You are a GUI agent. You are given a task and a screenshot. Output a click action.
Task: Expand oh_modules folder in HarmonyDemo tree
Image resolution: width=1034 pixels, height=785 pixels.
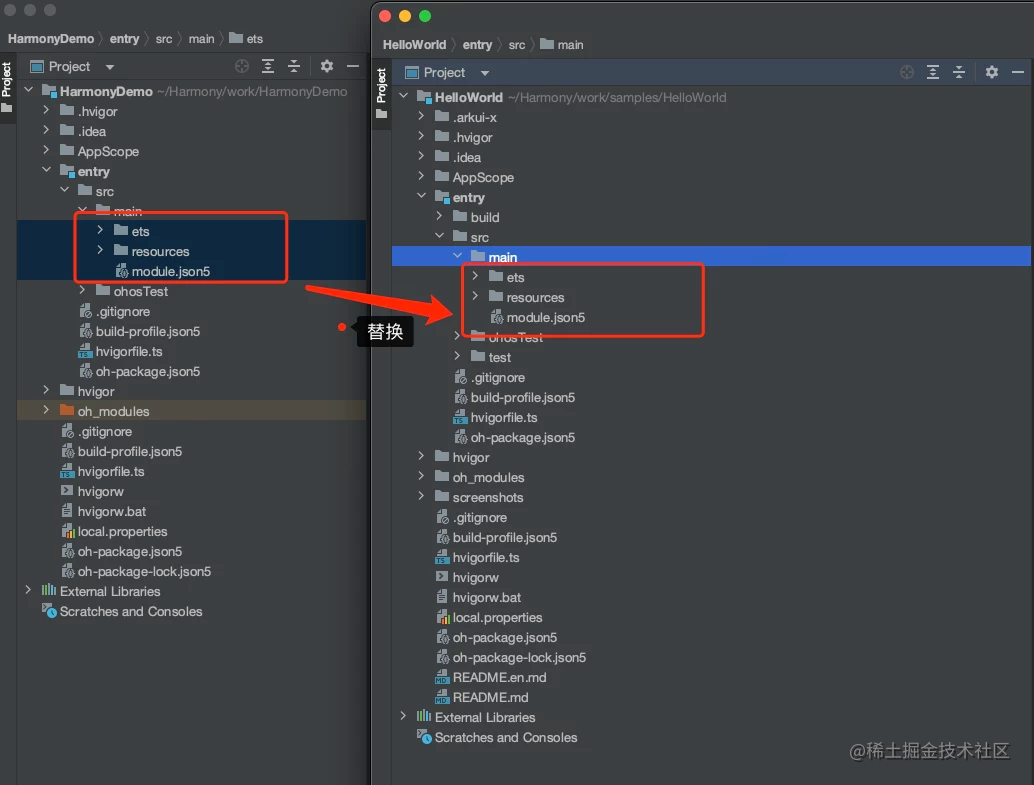(x=46, y=411)
